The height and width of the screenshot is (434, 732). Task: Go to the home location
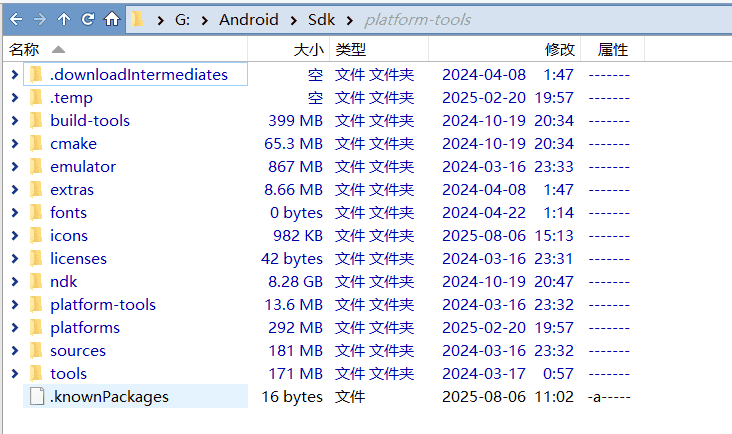(x=112, y=19)
